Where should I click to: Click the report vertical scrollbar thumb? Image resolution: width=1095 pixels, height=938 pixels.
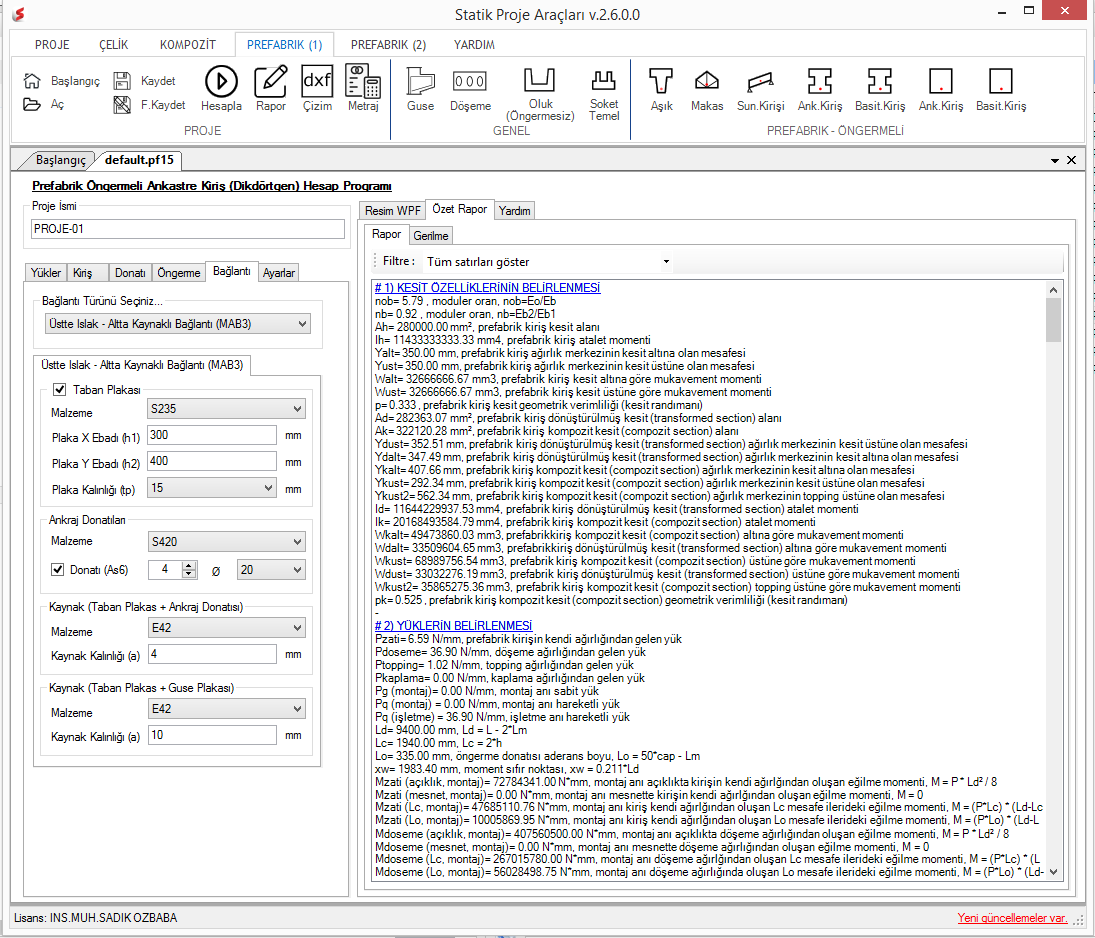1053,320
